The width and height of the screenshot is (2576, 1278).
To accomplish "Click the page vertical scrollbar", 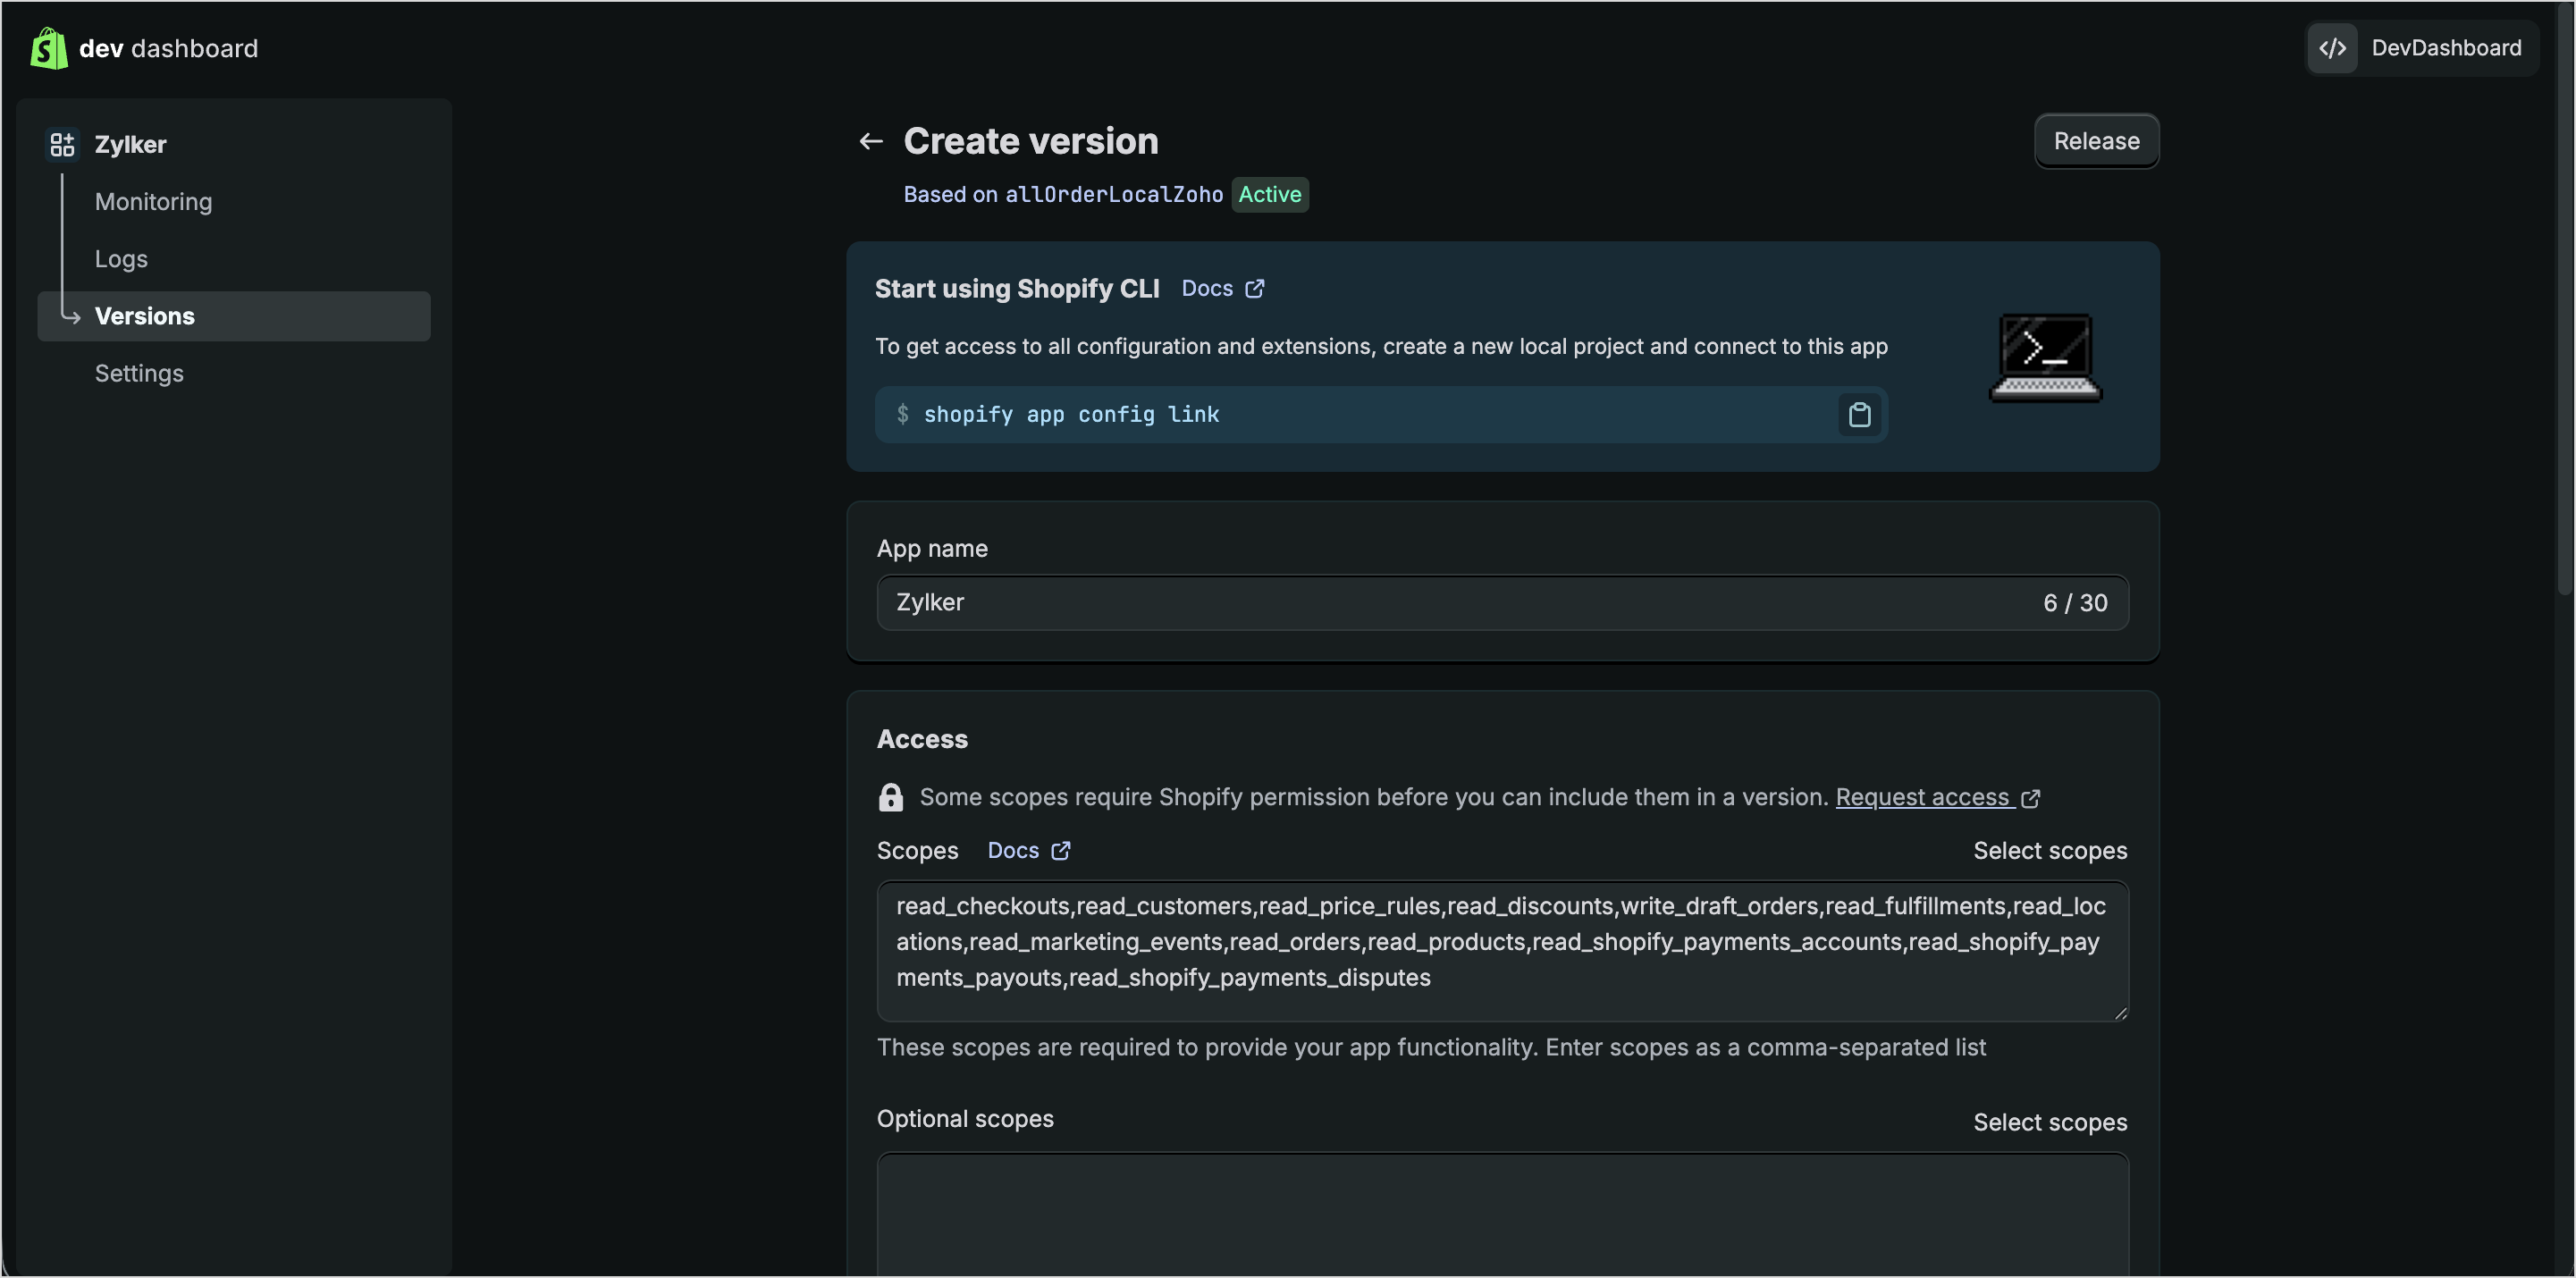I will click(2564, 300).
